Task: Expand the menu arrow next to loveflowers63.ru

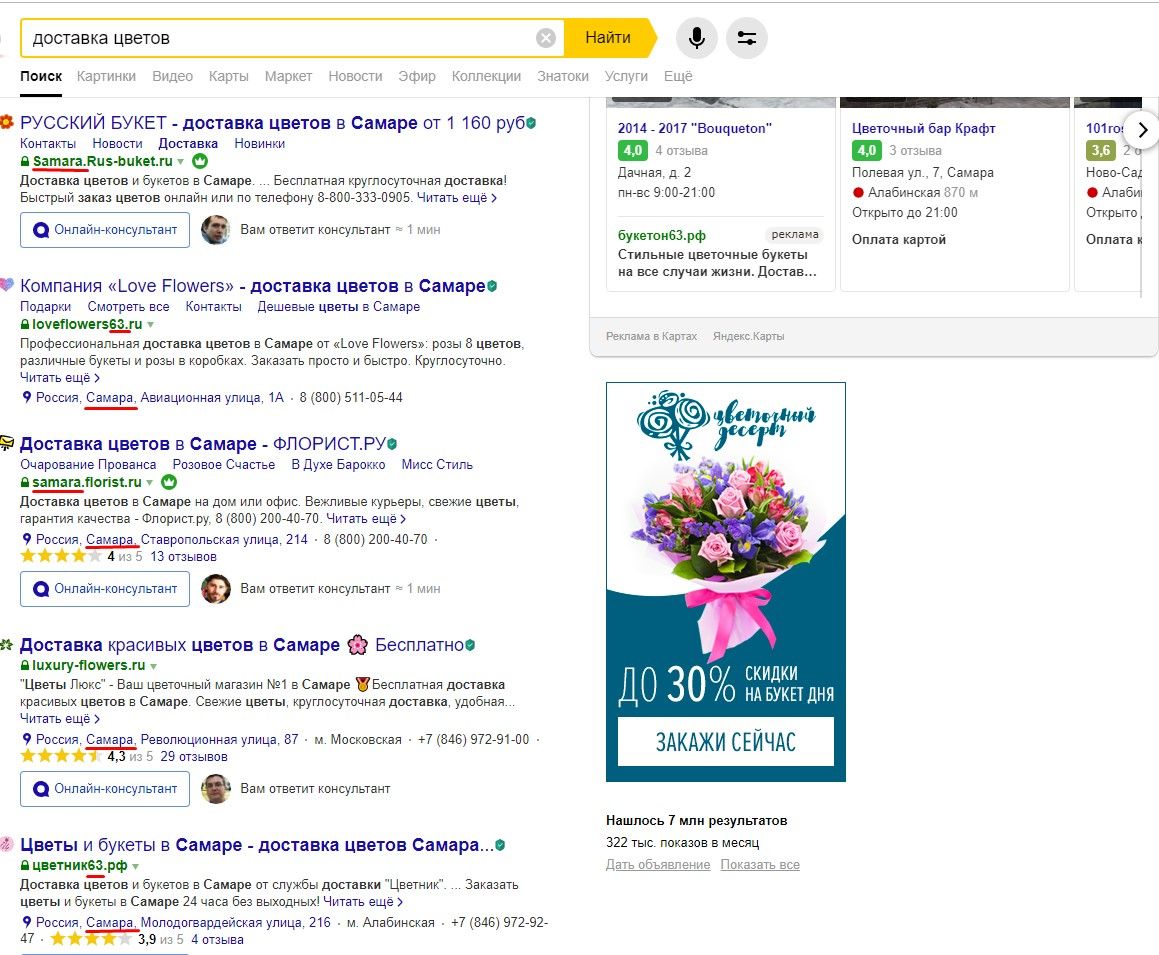Action: 151,324
